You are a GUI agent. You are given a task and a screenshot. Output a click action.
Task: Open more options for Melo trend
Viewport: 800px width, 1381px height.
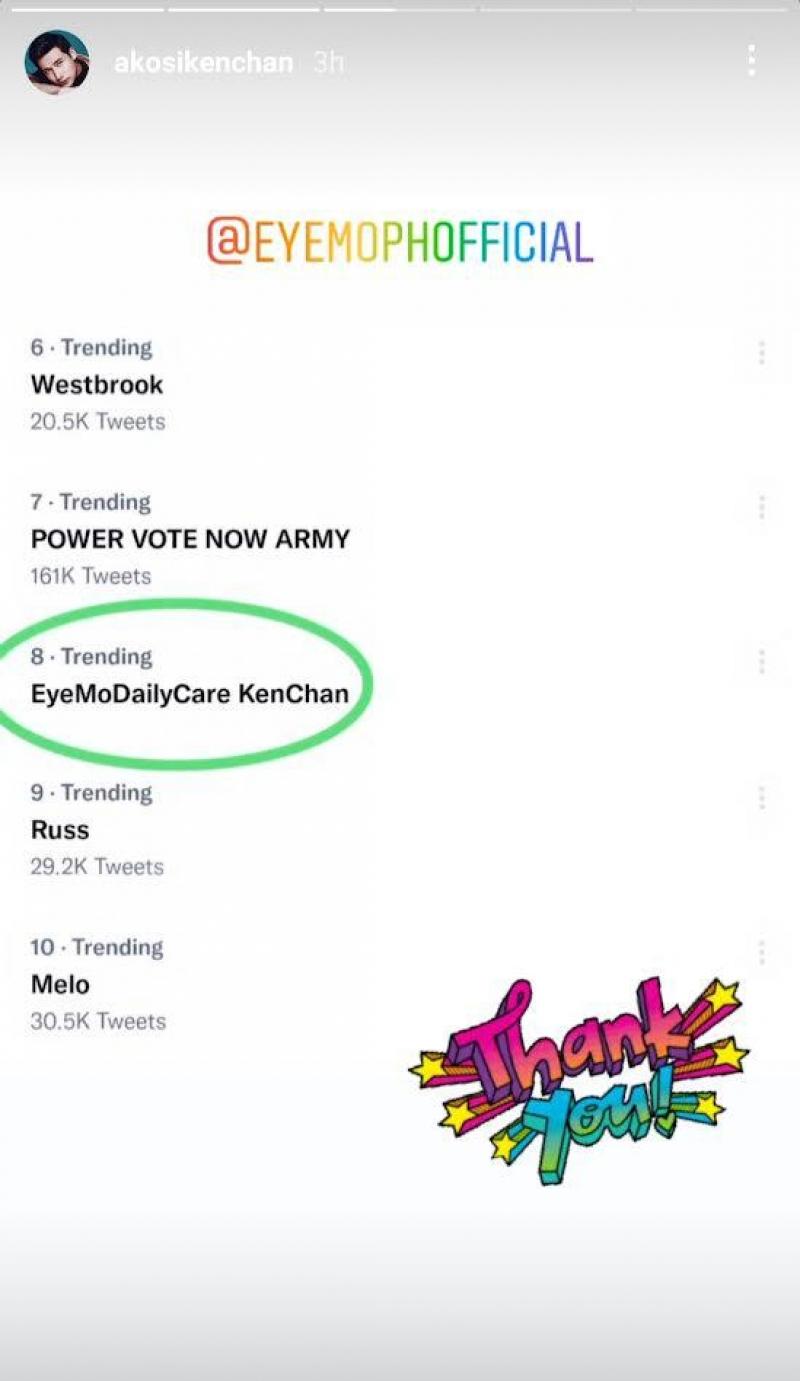762,952
